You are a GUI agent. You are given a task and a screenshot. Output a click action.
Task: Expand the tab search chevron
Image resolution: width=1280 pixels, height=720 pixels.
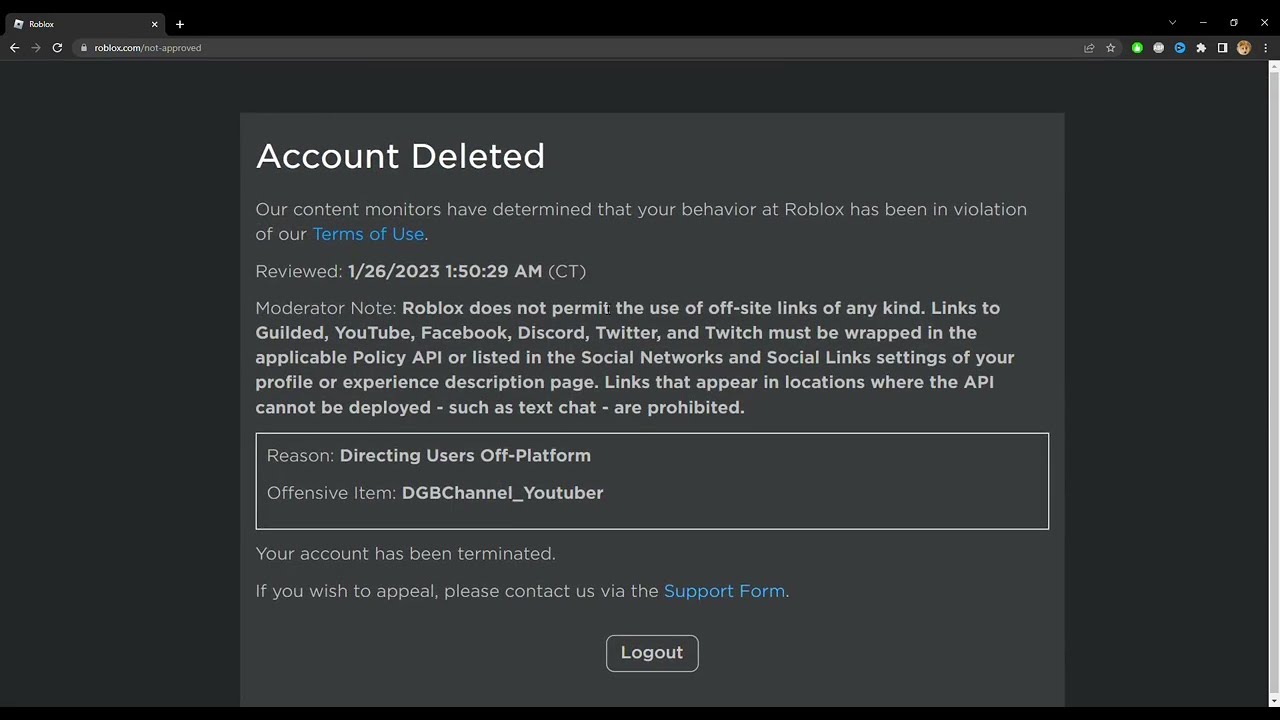coord(1172,23)
